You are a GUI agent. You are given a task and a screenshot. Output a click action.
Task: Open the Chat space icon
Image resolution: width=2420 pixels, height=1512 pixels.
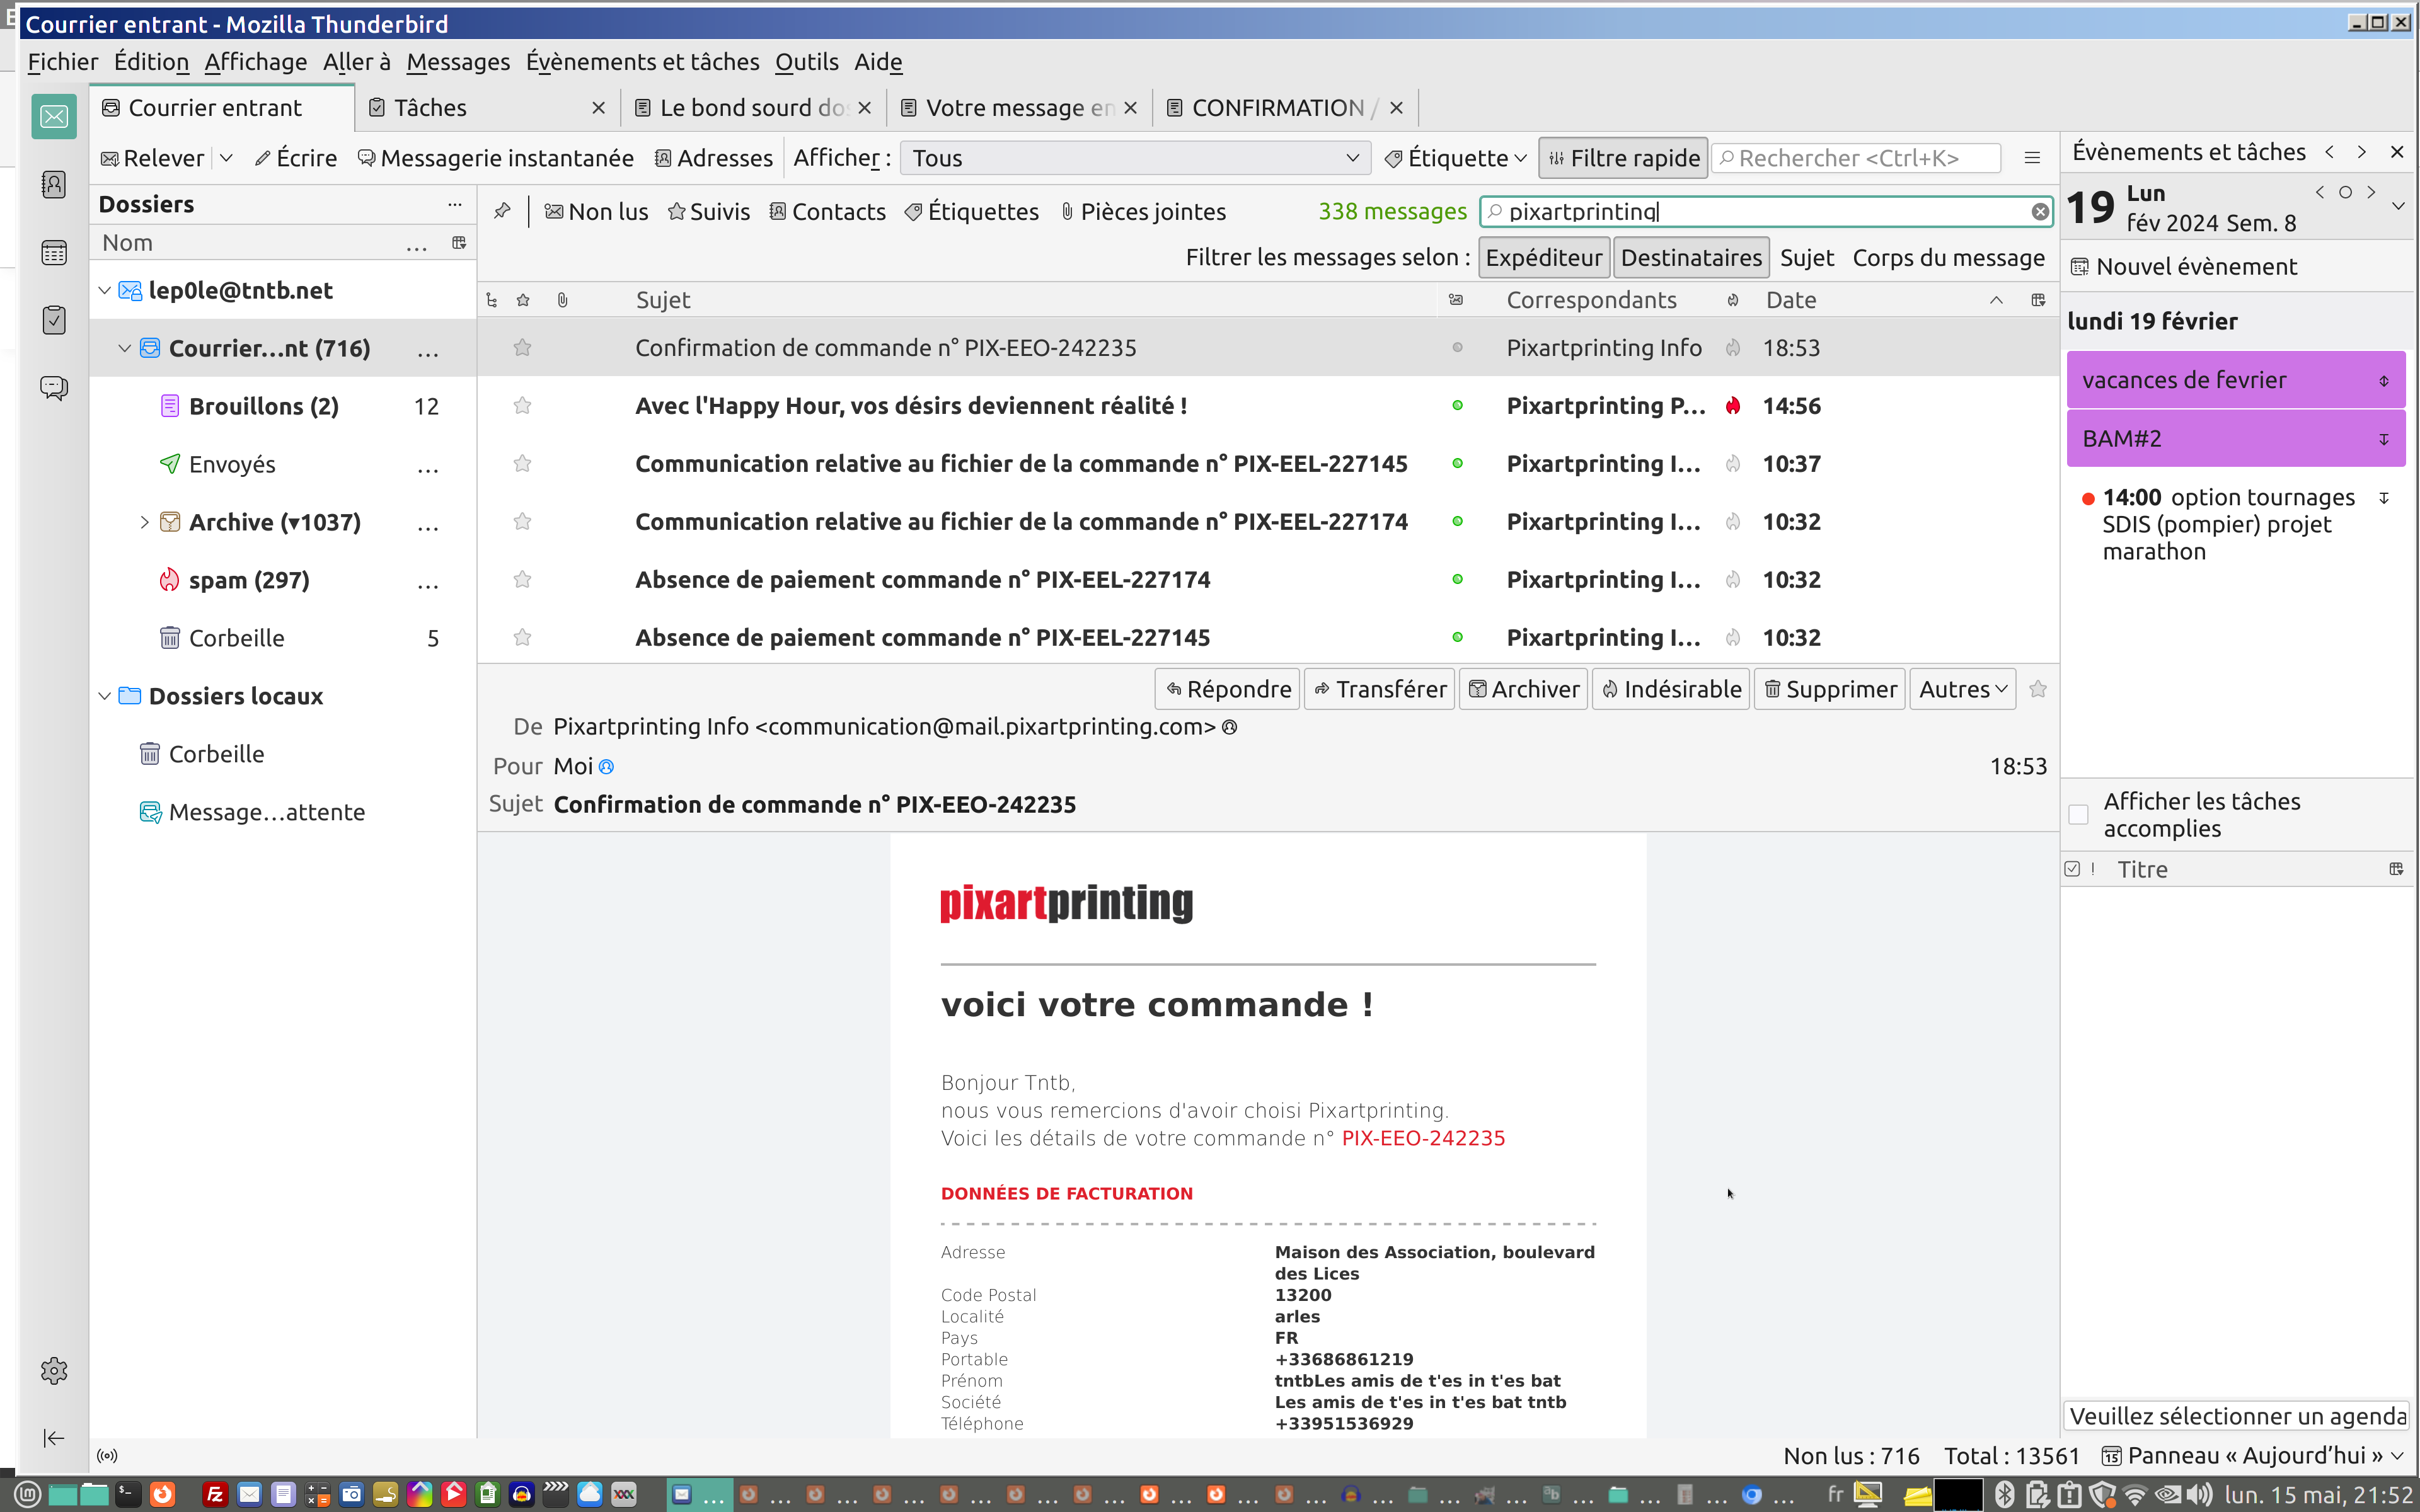[x=54, y=387]
